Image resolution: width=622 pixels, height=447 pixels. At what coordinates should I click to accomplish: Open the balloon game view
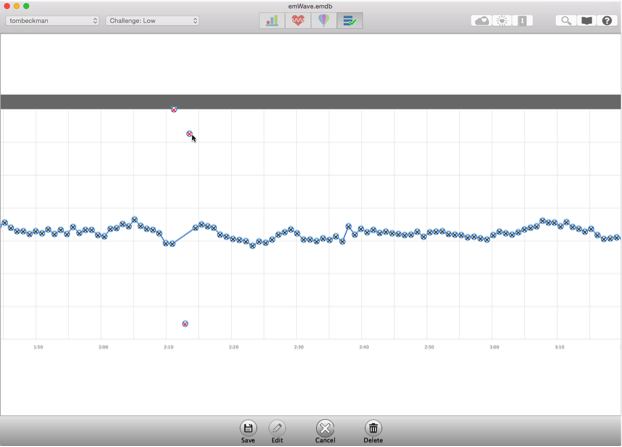click(323, 20)
